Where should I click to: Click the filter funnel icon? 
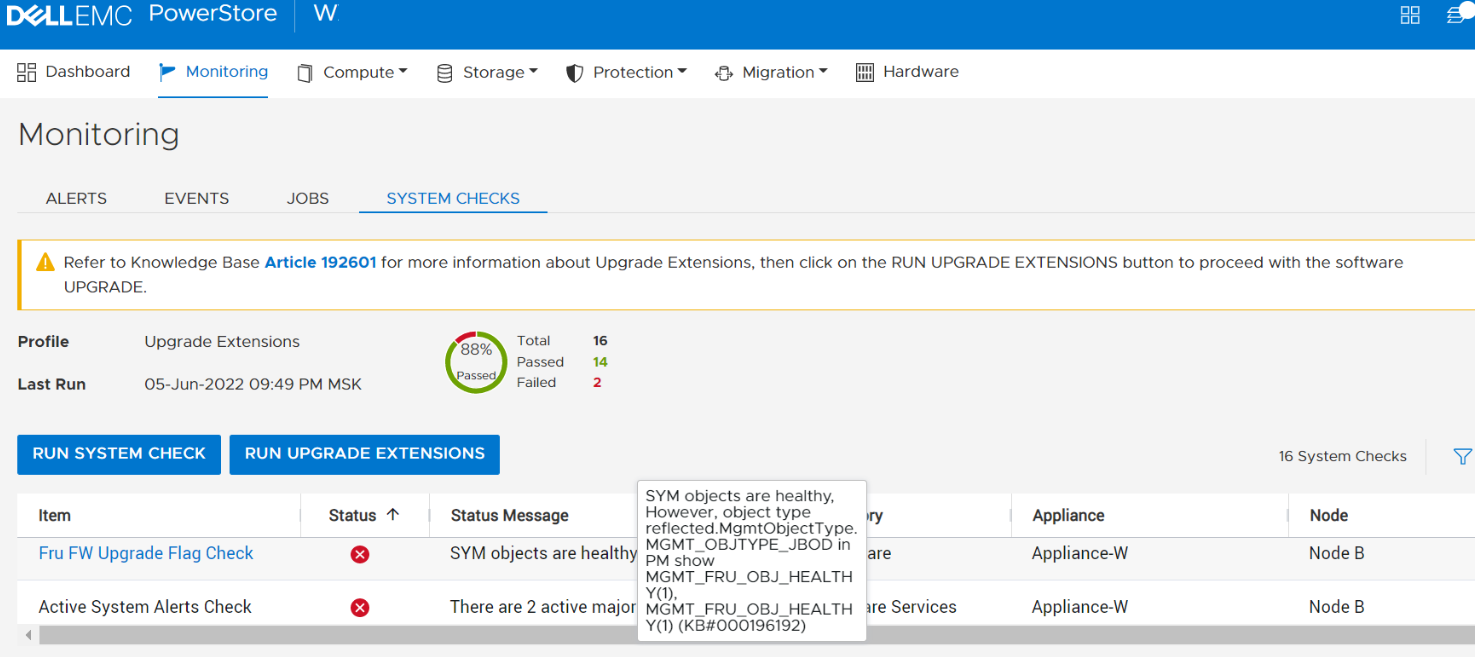(1462, 457)
